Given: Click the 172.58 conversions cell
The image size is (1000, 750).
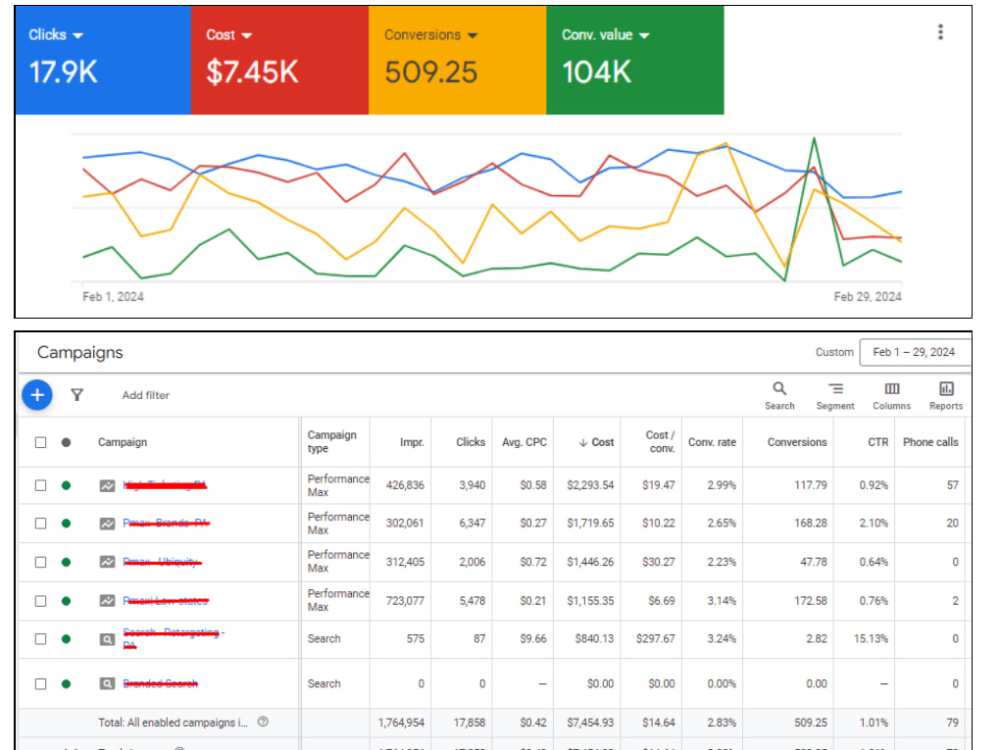Looking at the screenshot, I should click(809, 601).
